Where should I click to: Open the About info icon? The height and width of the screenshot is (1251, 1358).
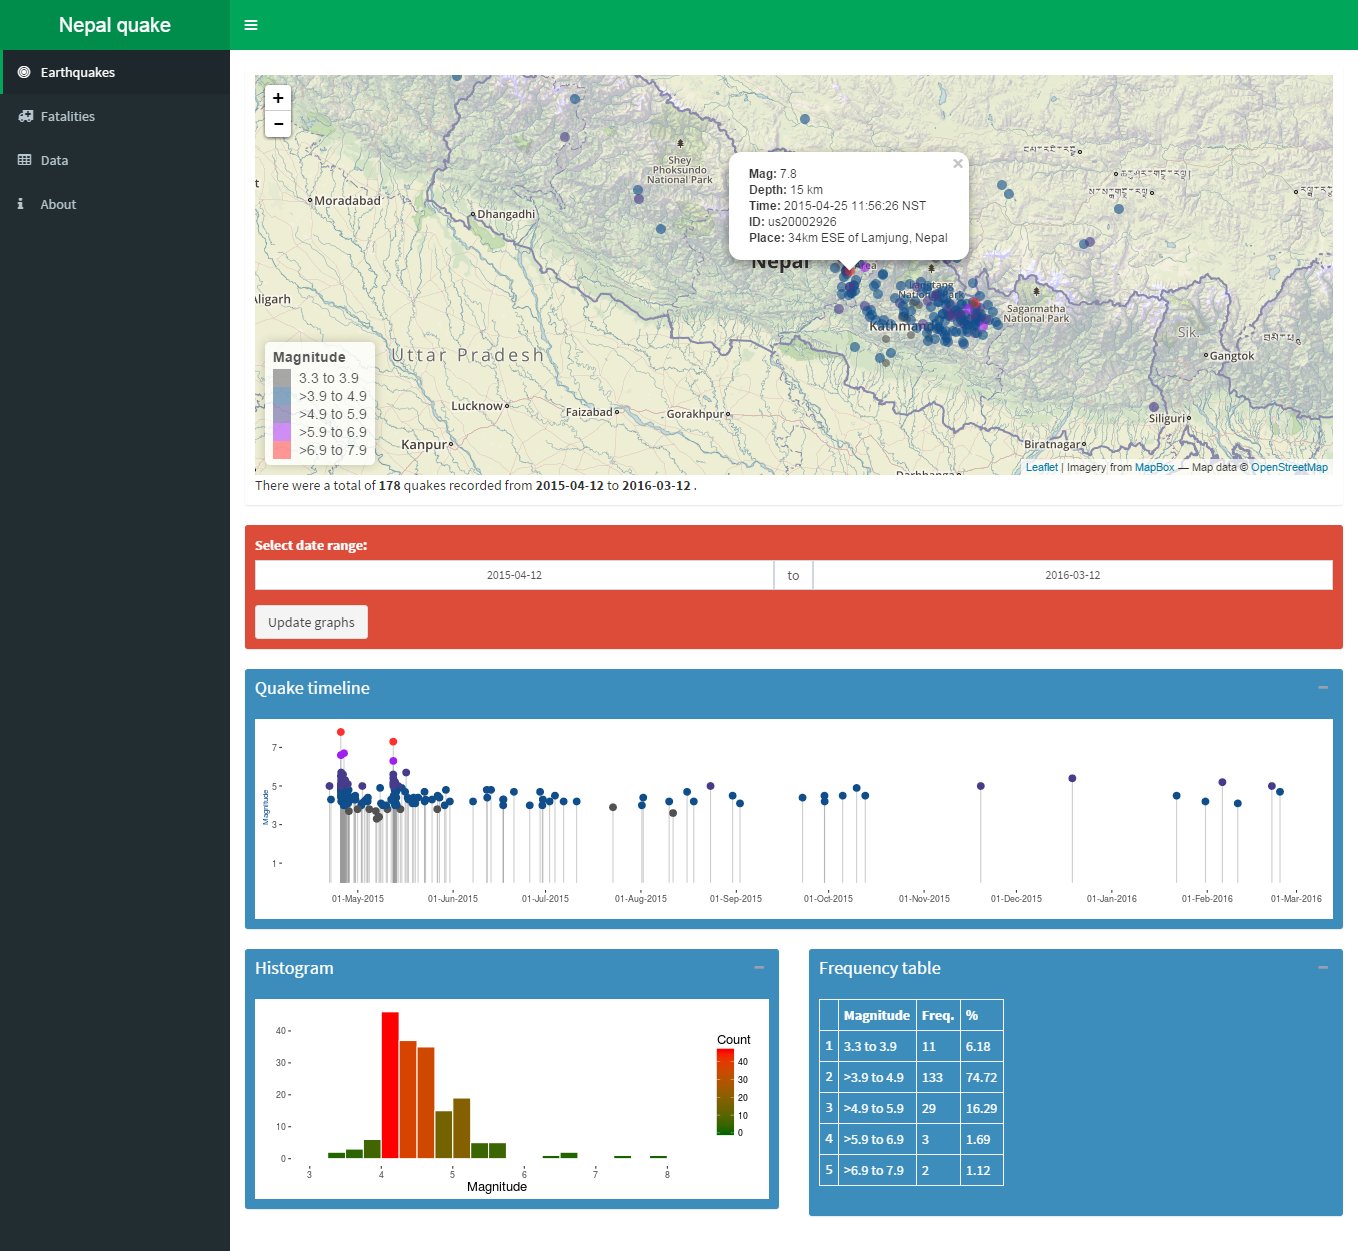(x=20, y=204)
